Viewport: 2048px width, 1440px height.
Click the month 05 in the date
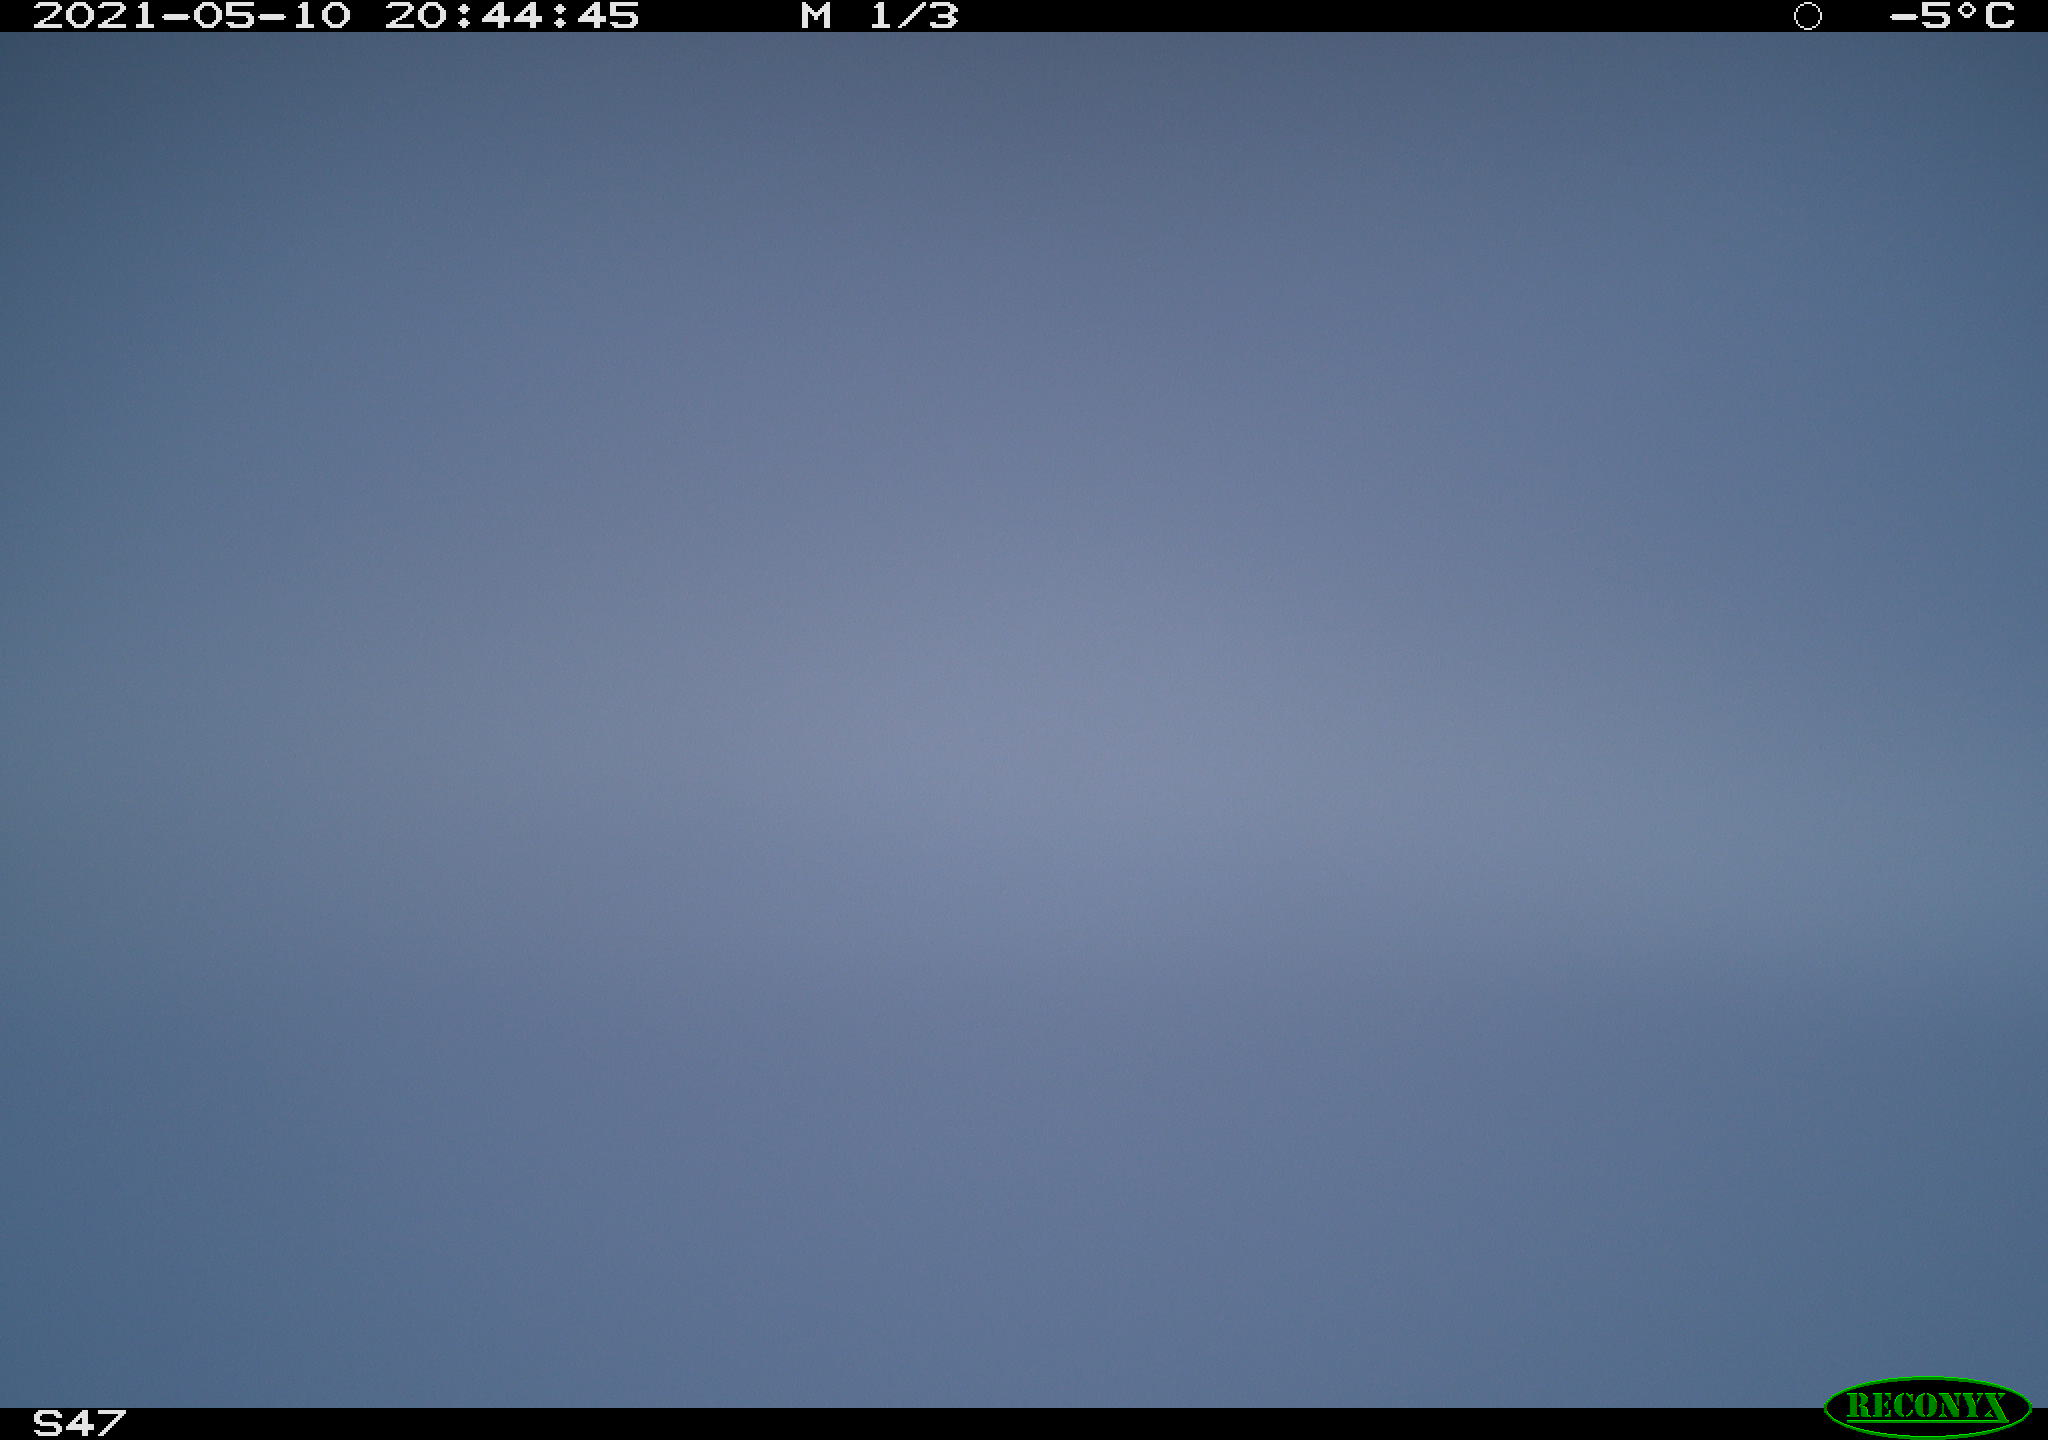pos(224,16)
